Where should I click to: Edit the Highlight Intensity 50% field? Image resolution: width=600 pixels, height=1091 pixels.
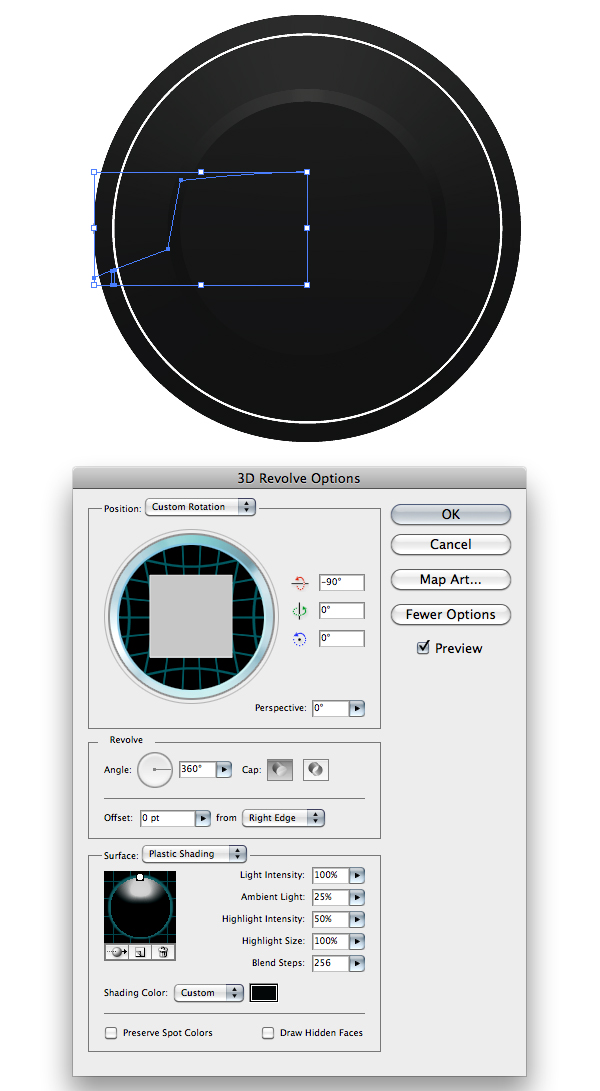(x=330, y=919)
